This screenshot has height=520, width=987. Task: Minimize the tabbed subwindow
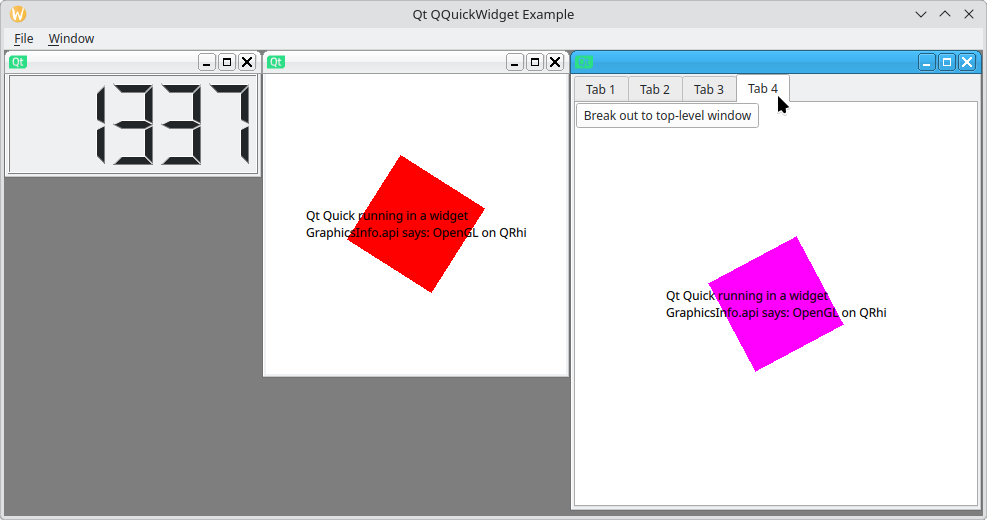[927, 62]
